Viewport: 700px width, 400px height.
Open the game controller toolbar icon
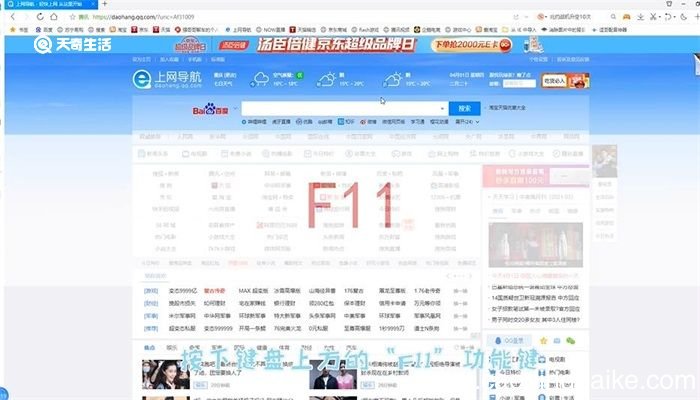[x=626, y=17]
